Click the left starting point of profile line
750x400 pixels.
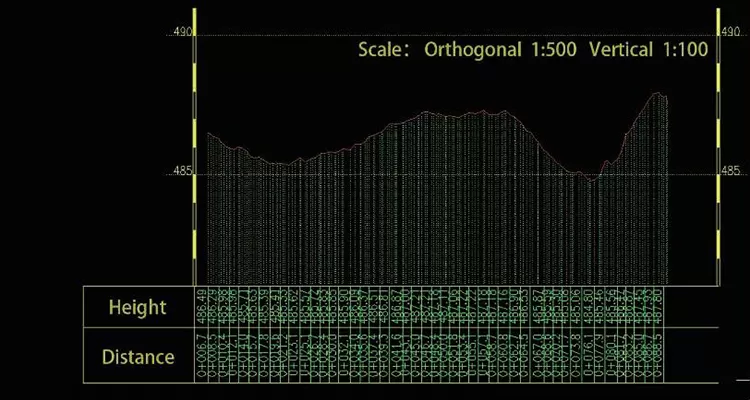click(208, 132)
